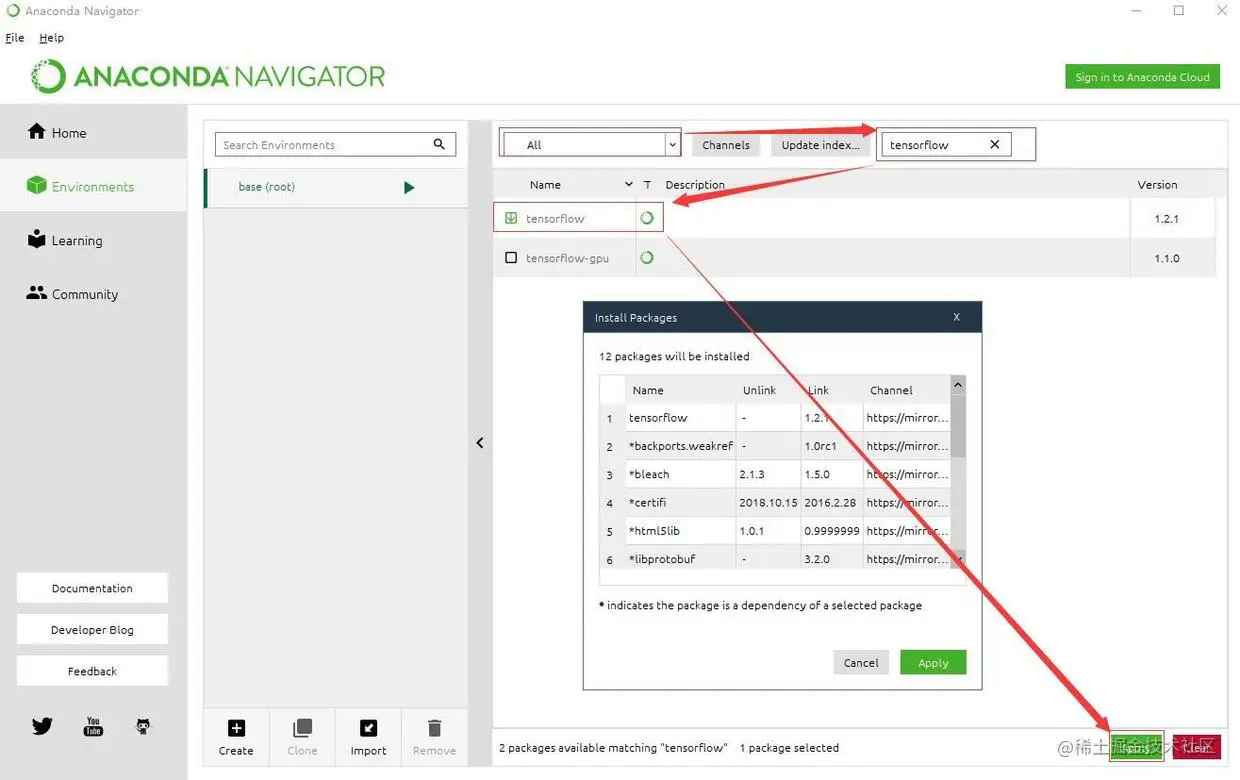Click *backports.weakref row in dialog

click(x=775, y=446)
